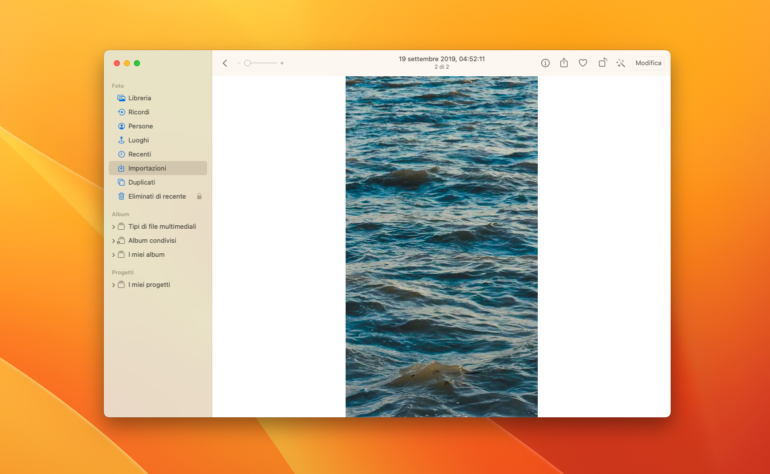Click the Album section header
This screenshot has height=474, width=770.
pyautogui.click(x=120, y=214)
